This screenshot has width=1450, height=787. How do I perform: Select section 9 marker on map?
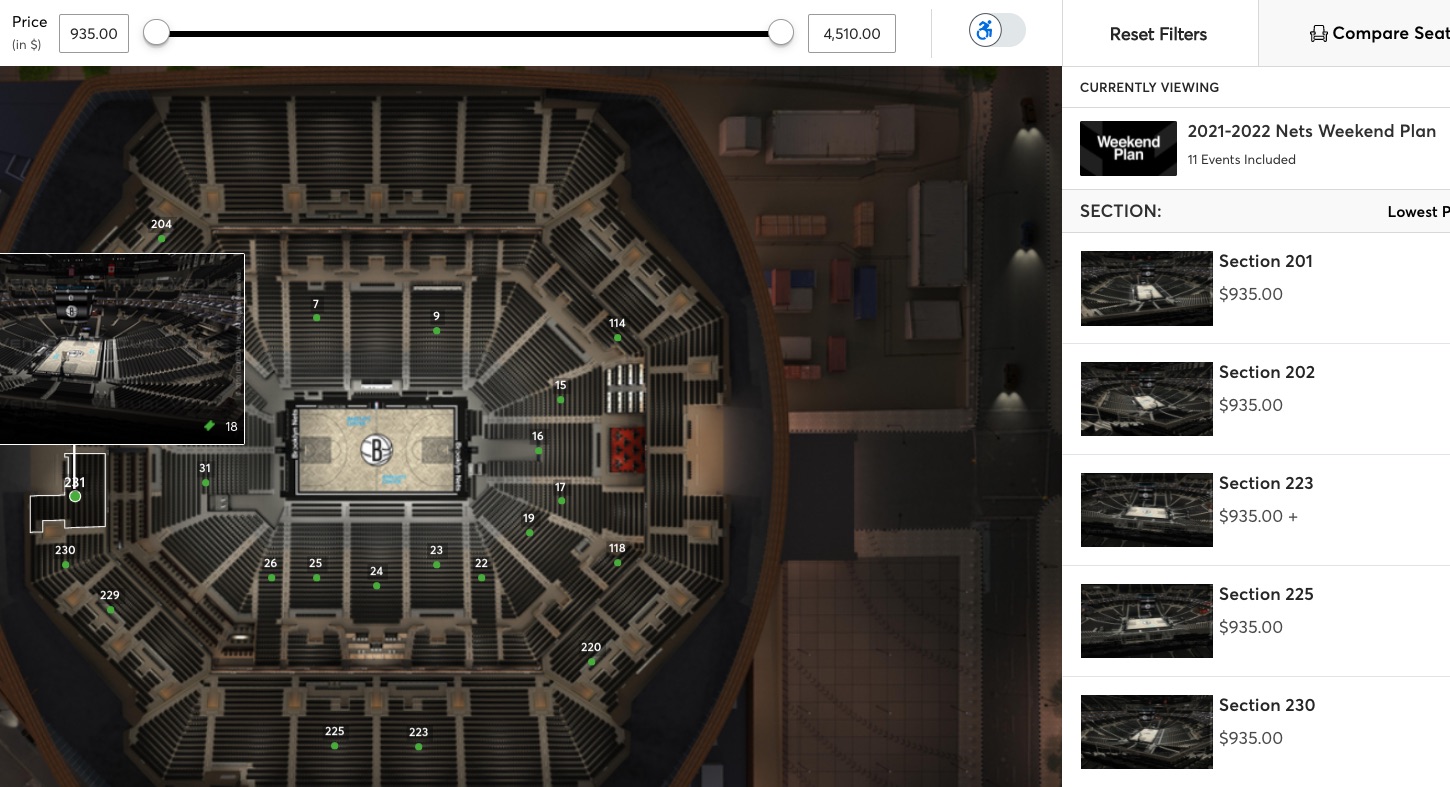pyautogui.click(x=436, y=330)
